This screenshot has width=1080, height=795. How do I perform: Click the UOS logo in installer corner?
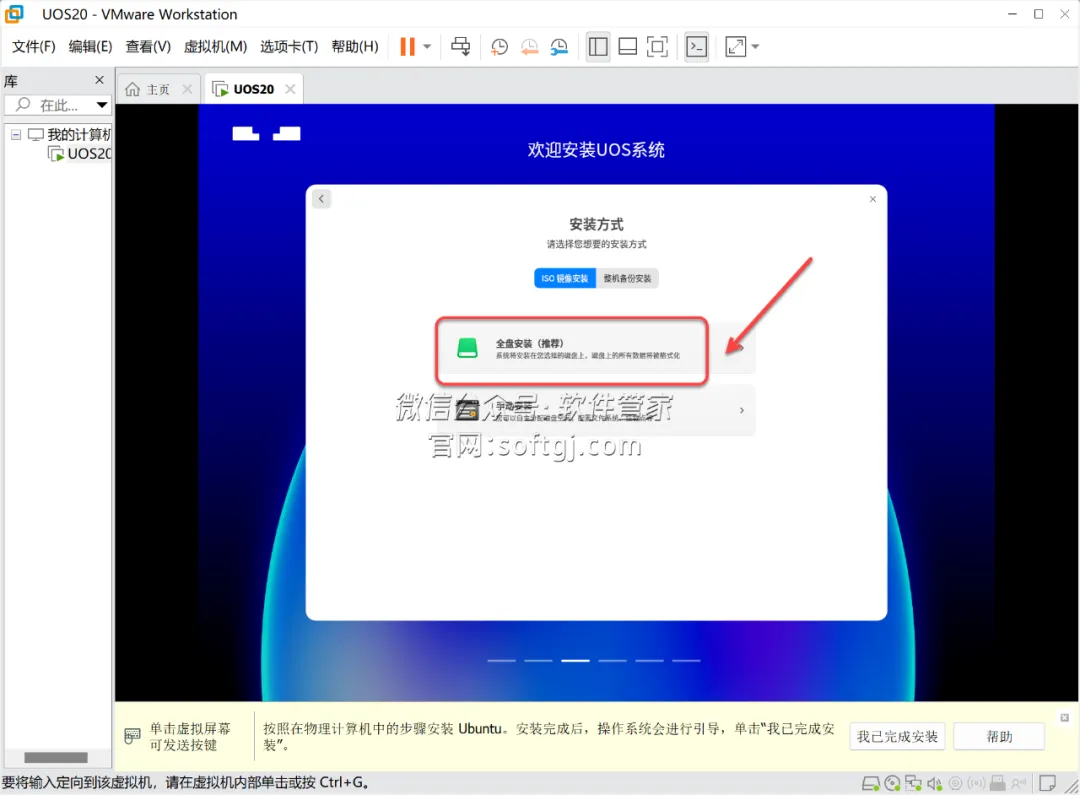click(266, 134)
